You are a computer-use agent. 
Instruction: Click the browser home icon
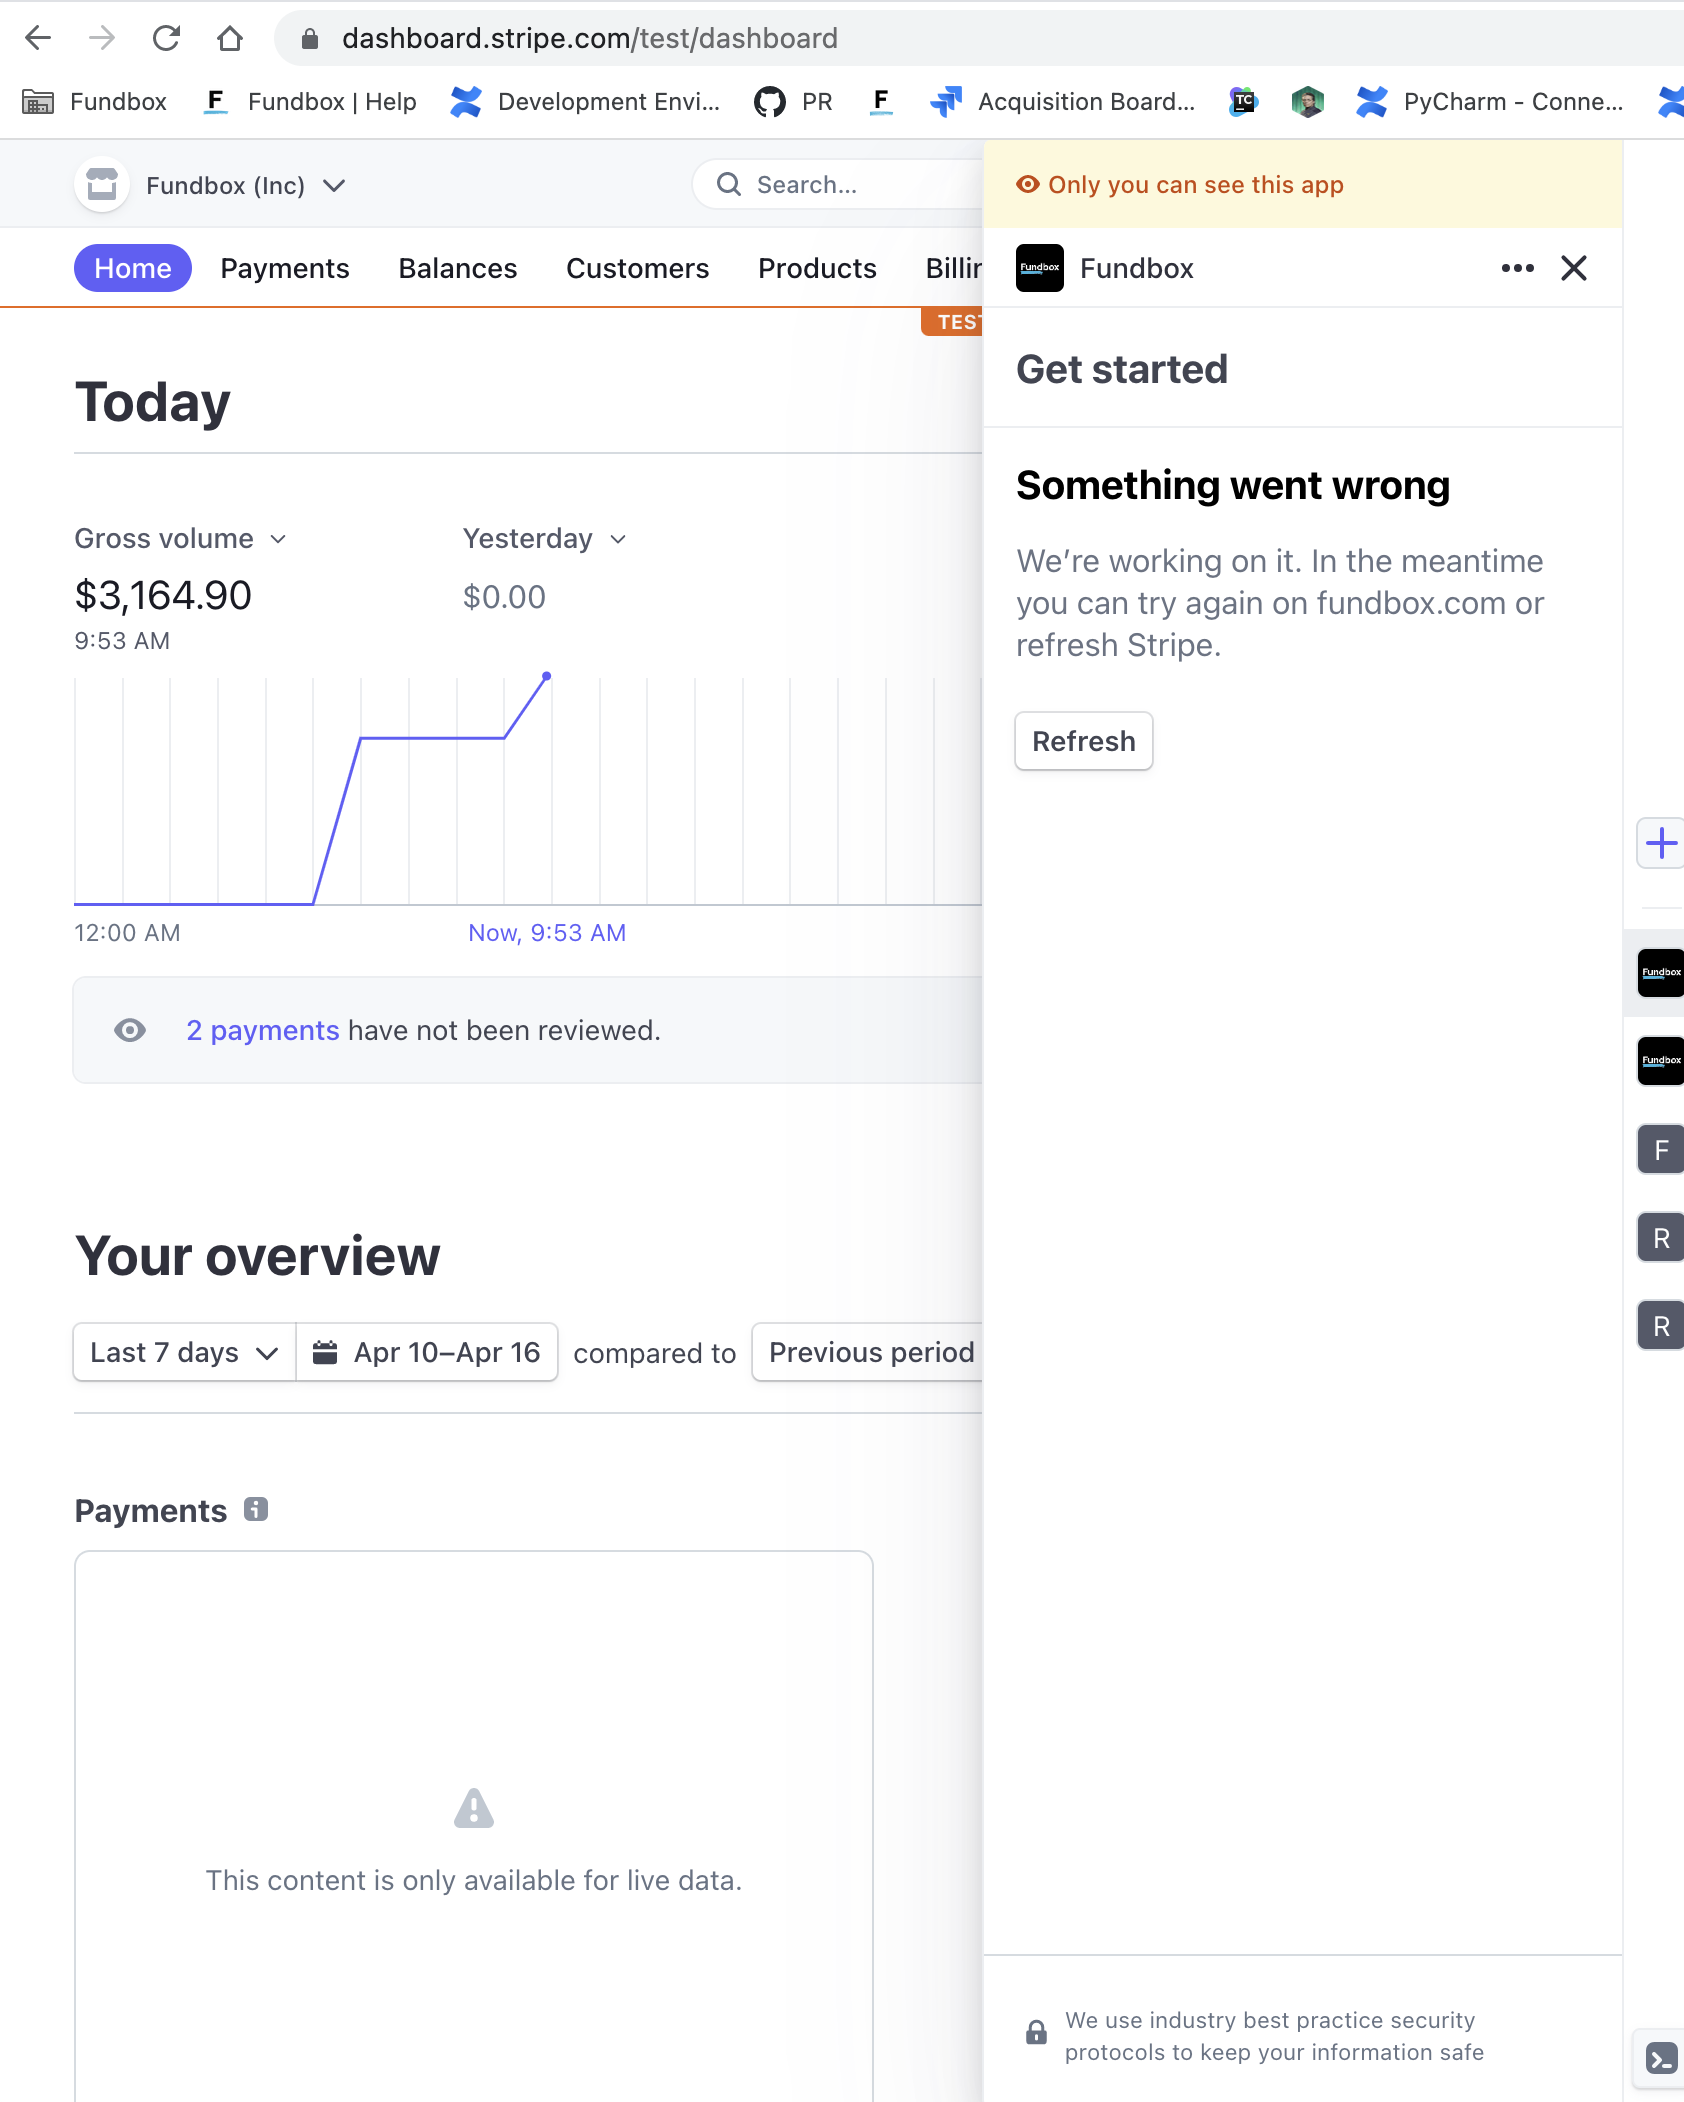point(230,38)
